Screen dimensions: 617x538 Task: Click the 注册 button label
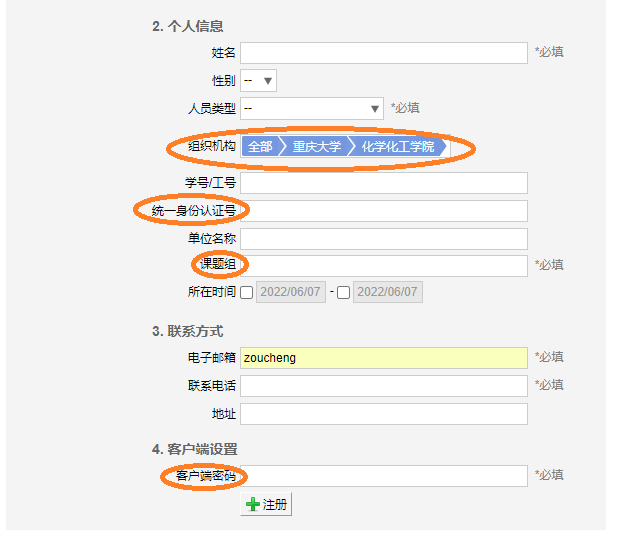click(x=275, y=504)
